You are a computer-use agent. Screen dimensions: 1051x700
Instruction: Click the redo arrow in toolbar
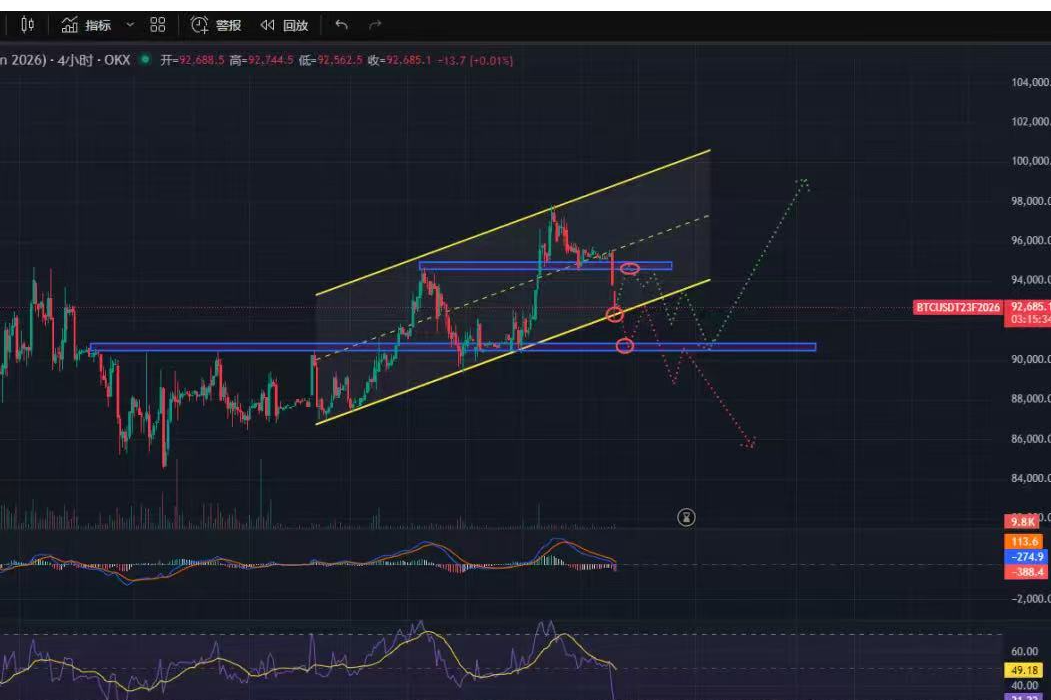click(x=375, y=24)
